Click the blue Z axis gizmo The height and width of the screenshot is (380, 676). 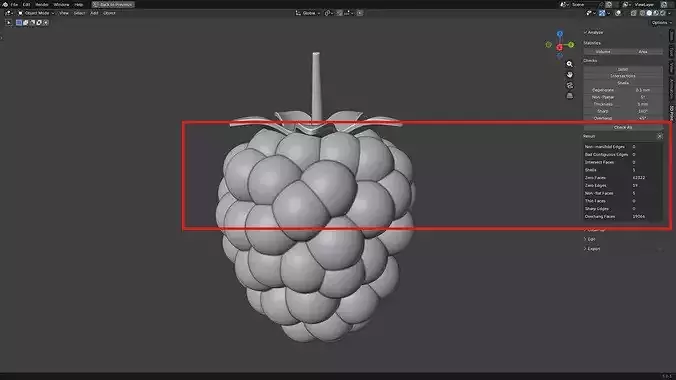coord(560,34)
